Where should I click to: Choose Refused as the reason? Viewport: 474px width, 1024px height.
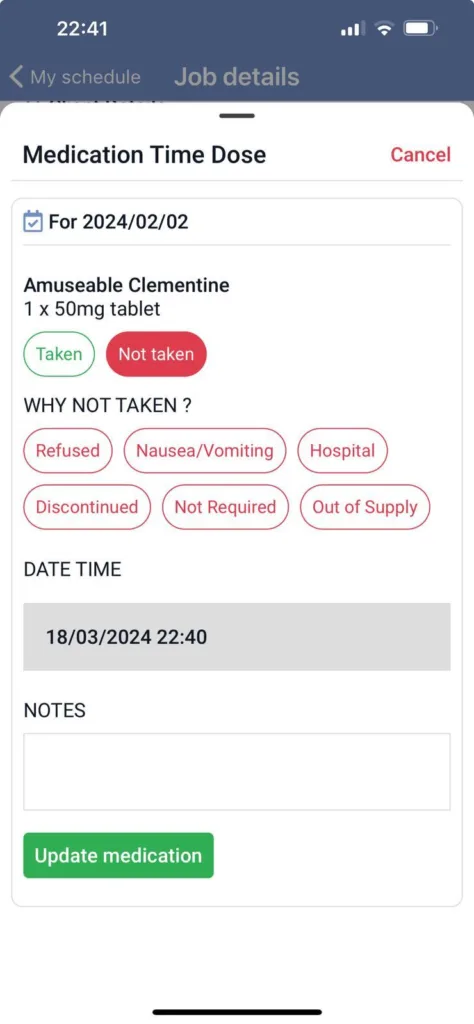68,451
